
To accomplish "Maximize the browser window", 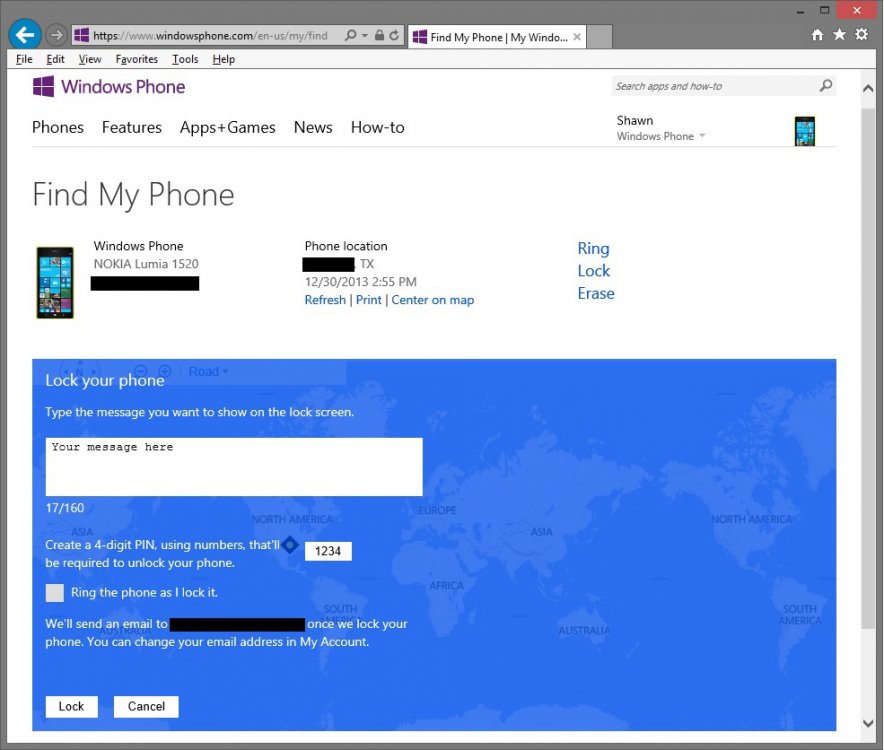I will (824, 10).
